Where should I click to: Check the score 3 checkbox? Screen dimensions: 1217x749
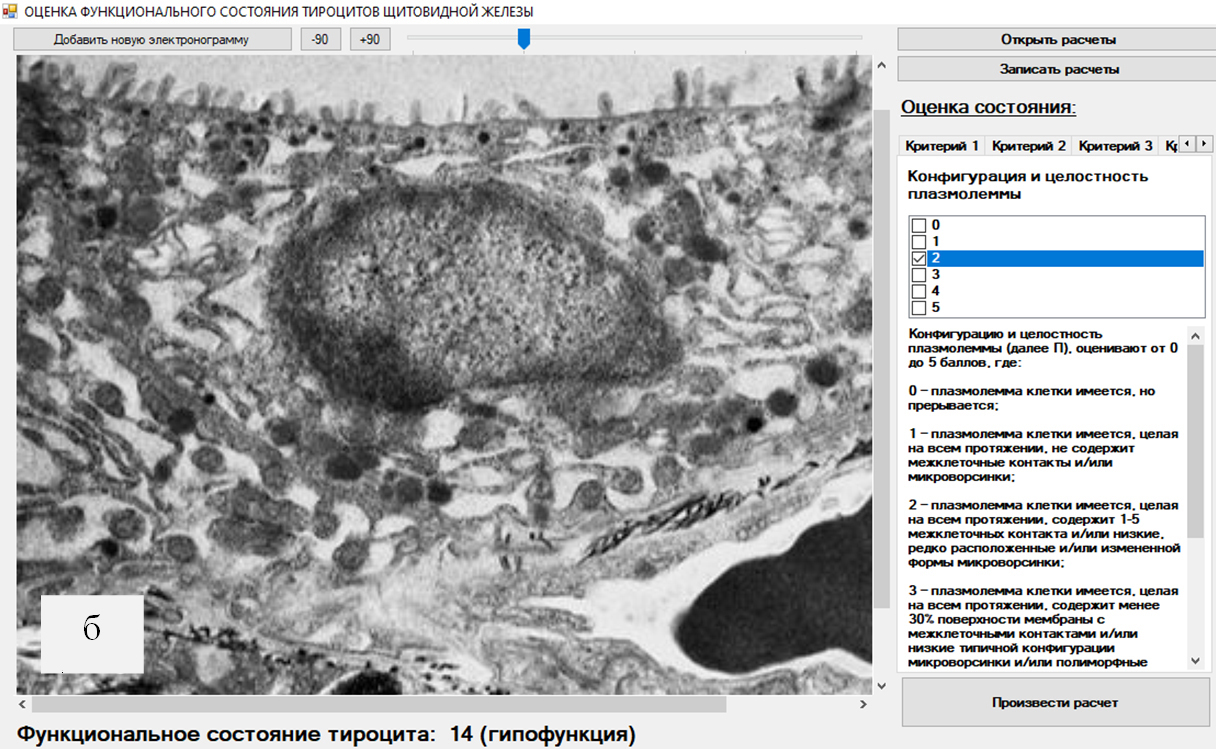click(918, 275)
